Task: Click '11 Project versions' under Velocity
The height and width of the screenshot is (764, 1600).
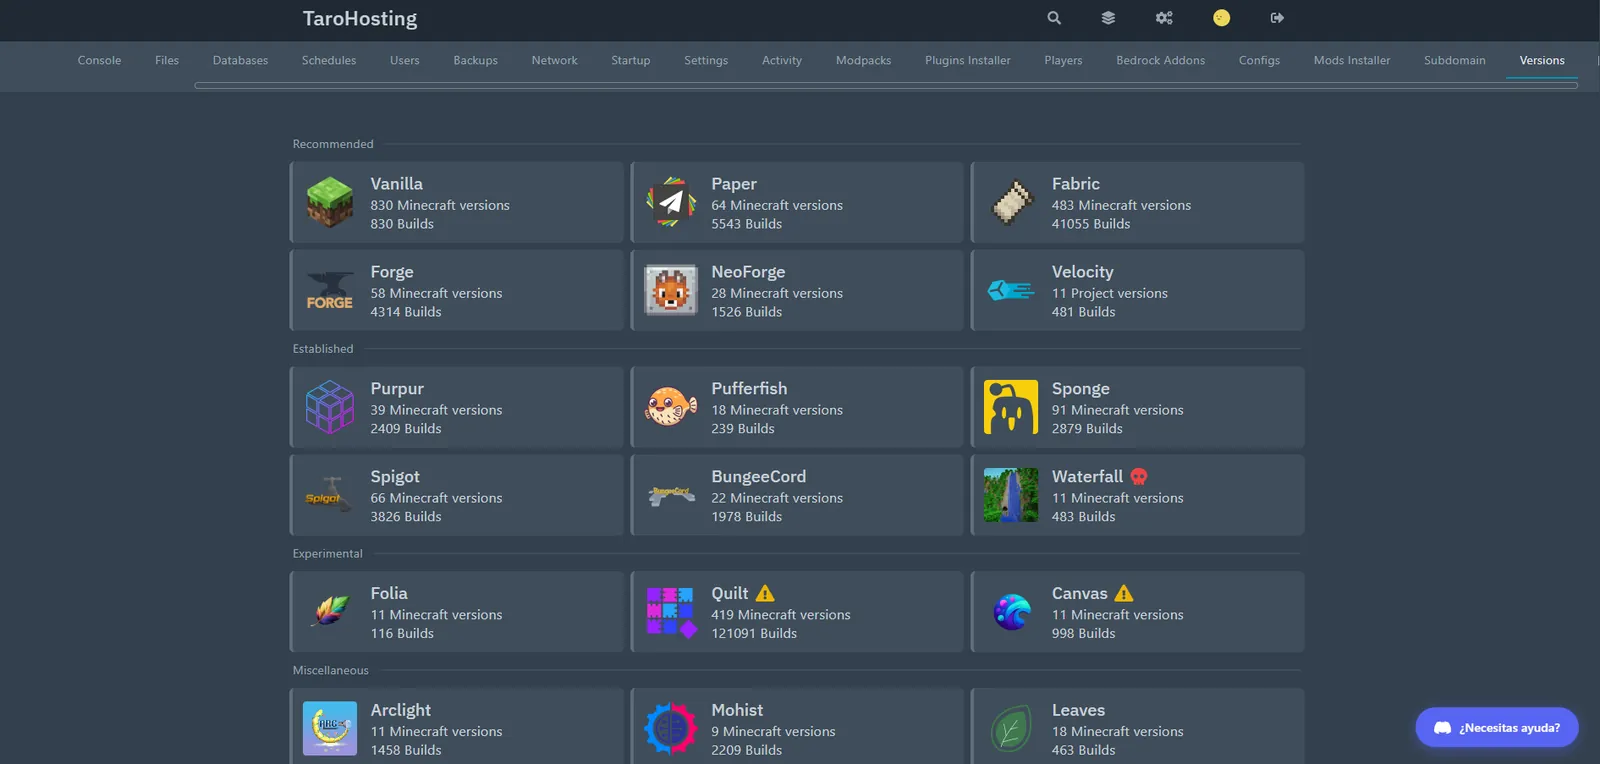Action: tap(1109, 293)
